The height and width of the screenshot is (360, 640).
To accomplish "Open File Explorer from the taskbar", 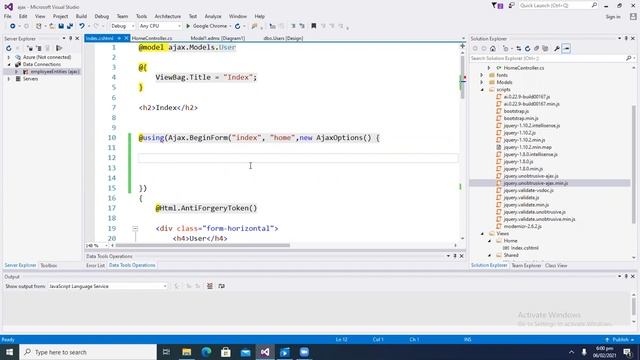I will coord(187,352).
